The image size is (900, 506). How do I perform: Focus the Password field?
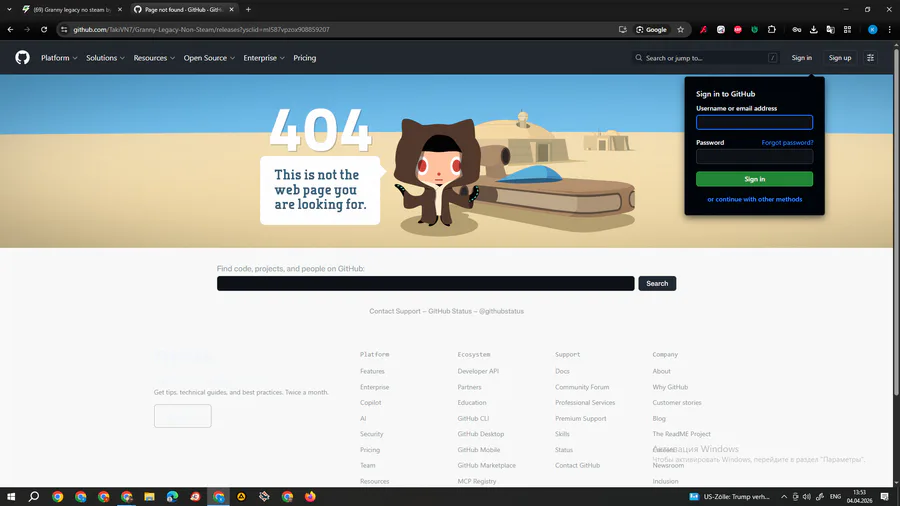[754, 157]
